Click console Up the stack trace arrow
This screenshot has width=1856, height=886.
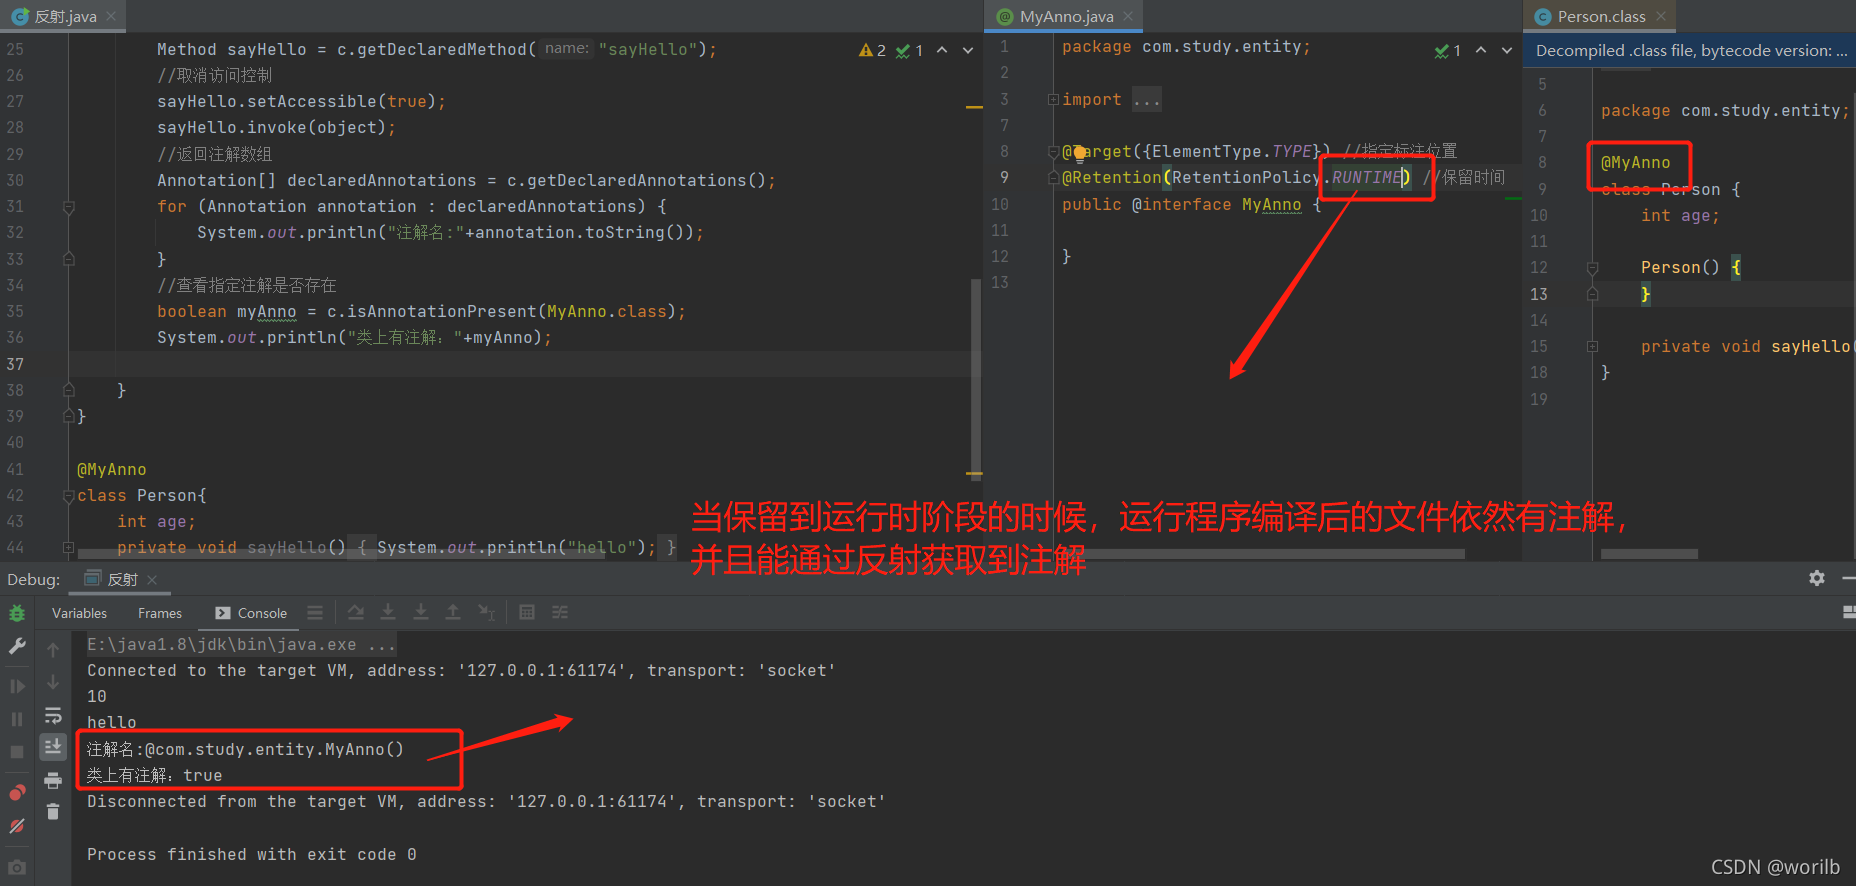tap(53, 650)
